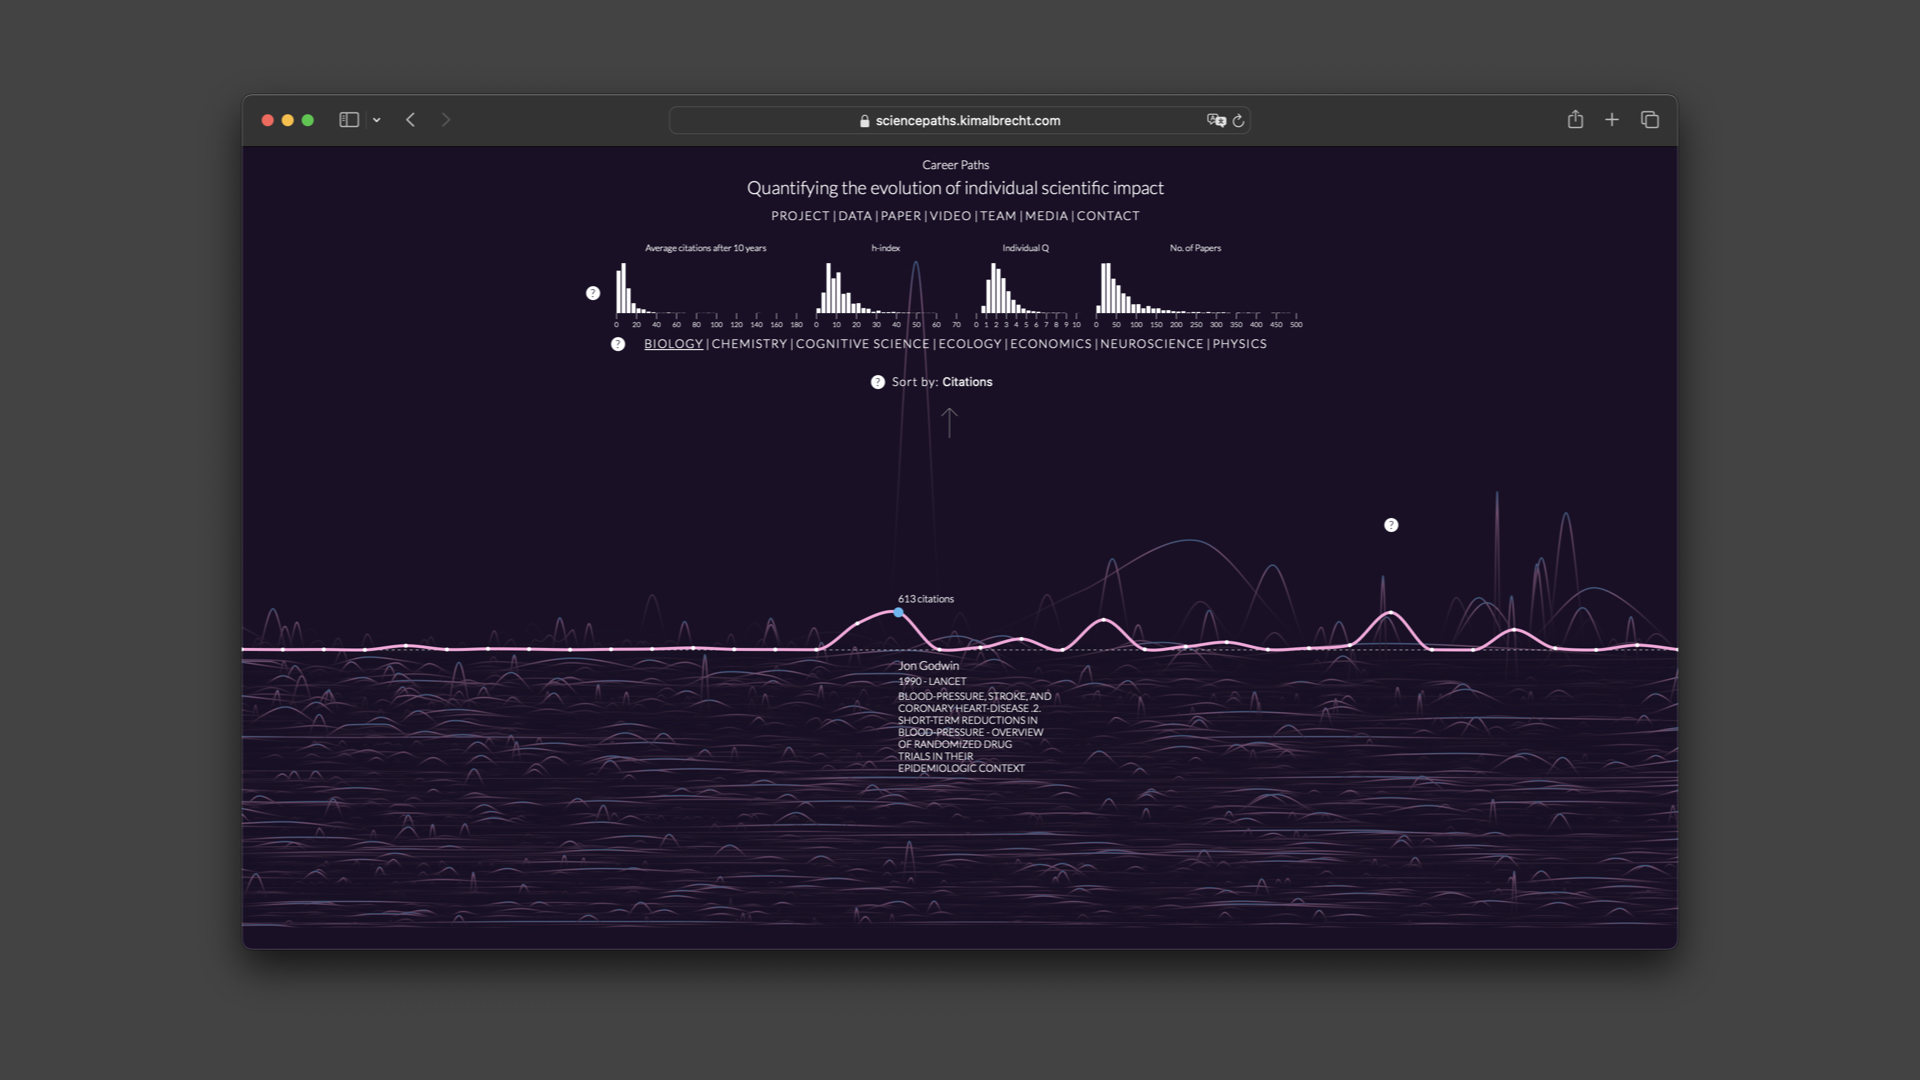Select the ECOLOGY discipline tab

970,344
